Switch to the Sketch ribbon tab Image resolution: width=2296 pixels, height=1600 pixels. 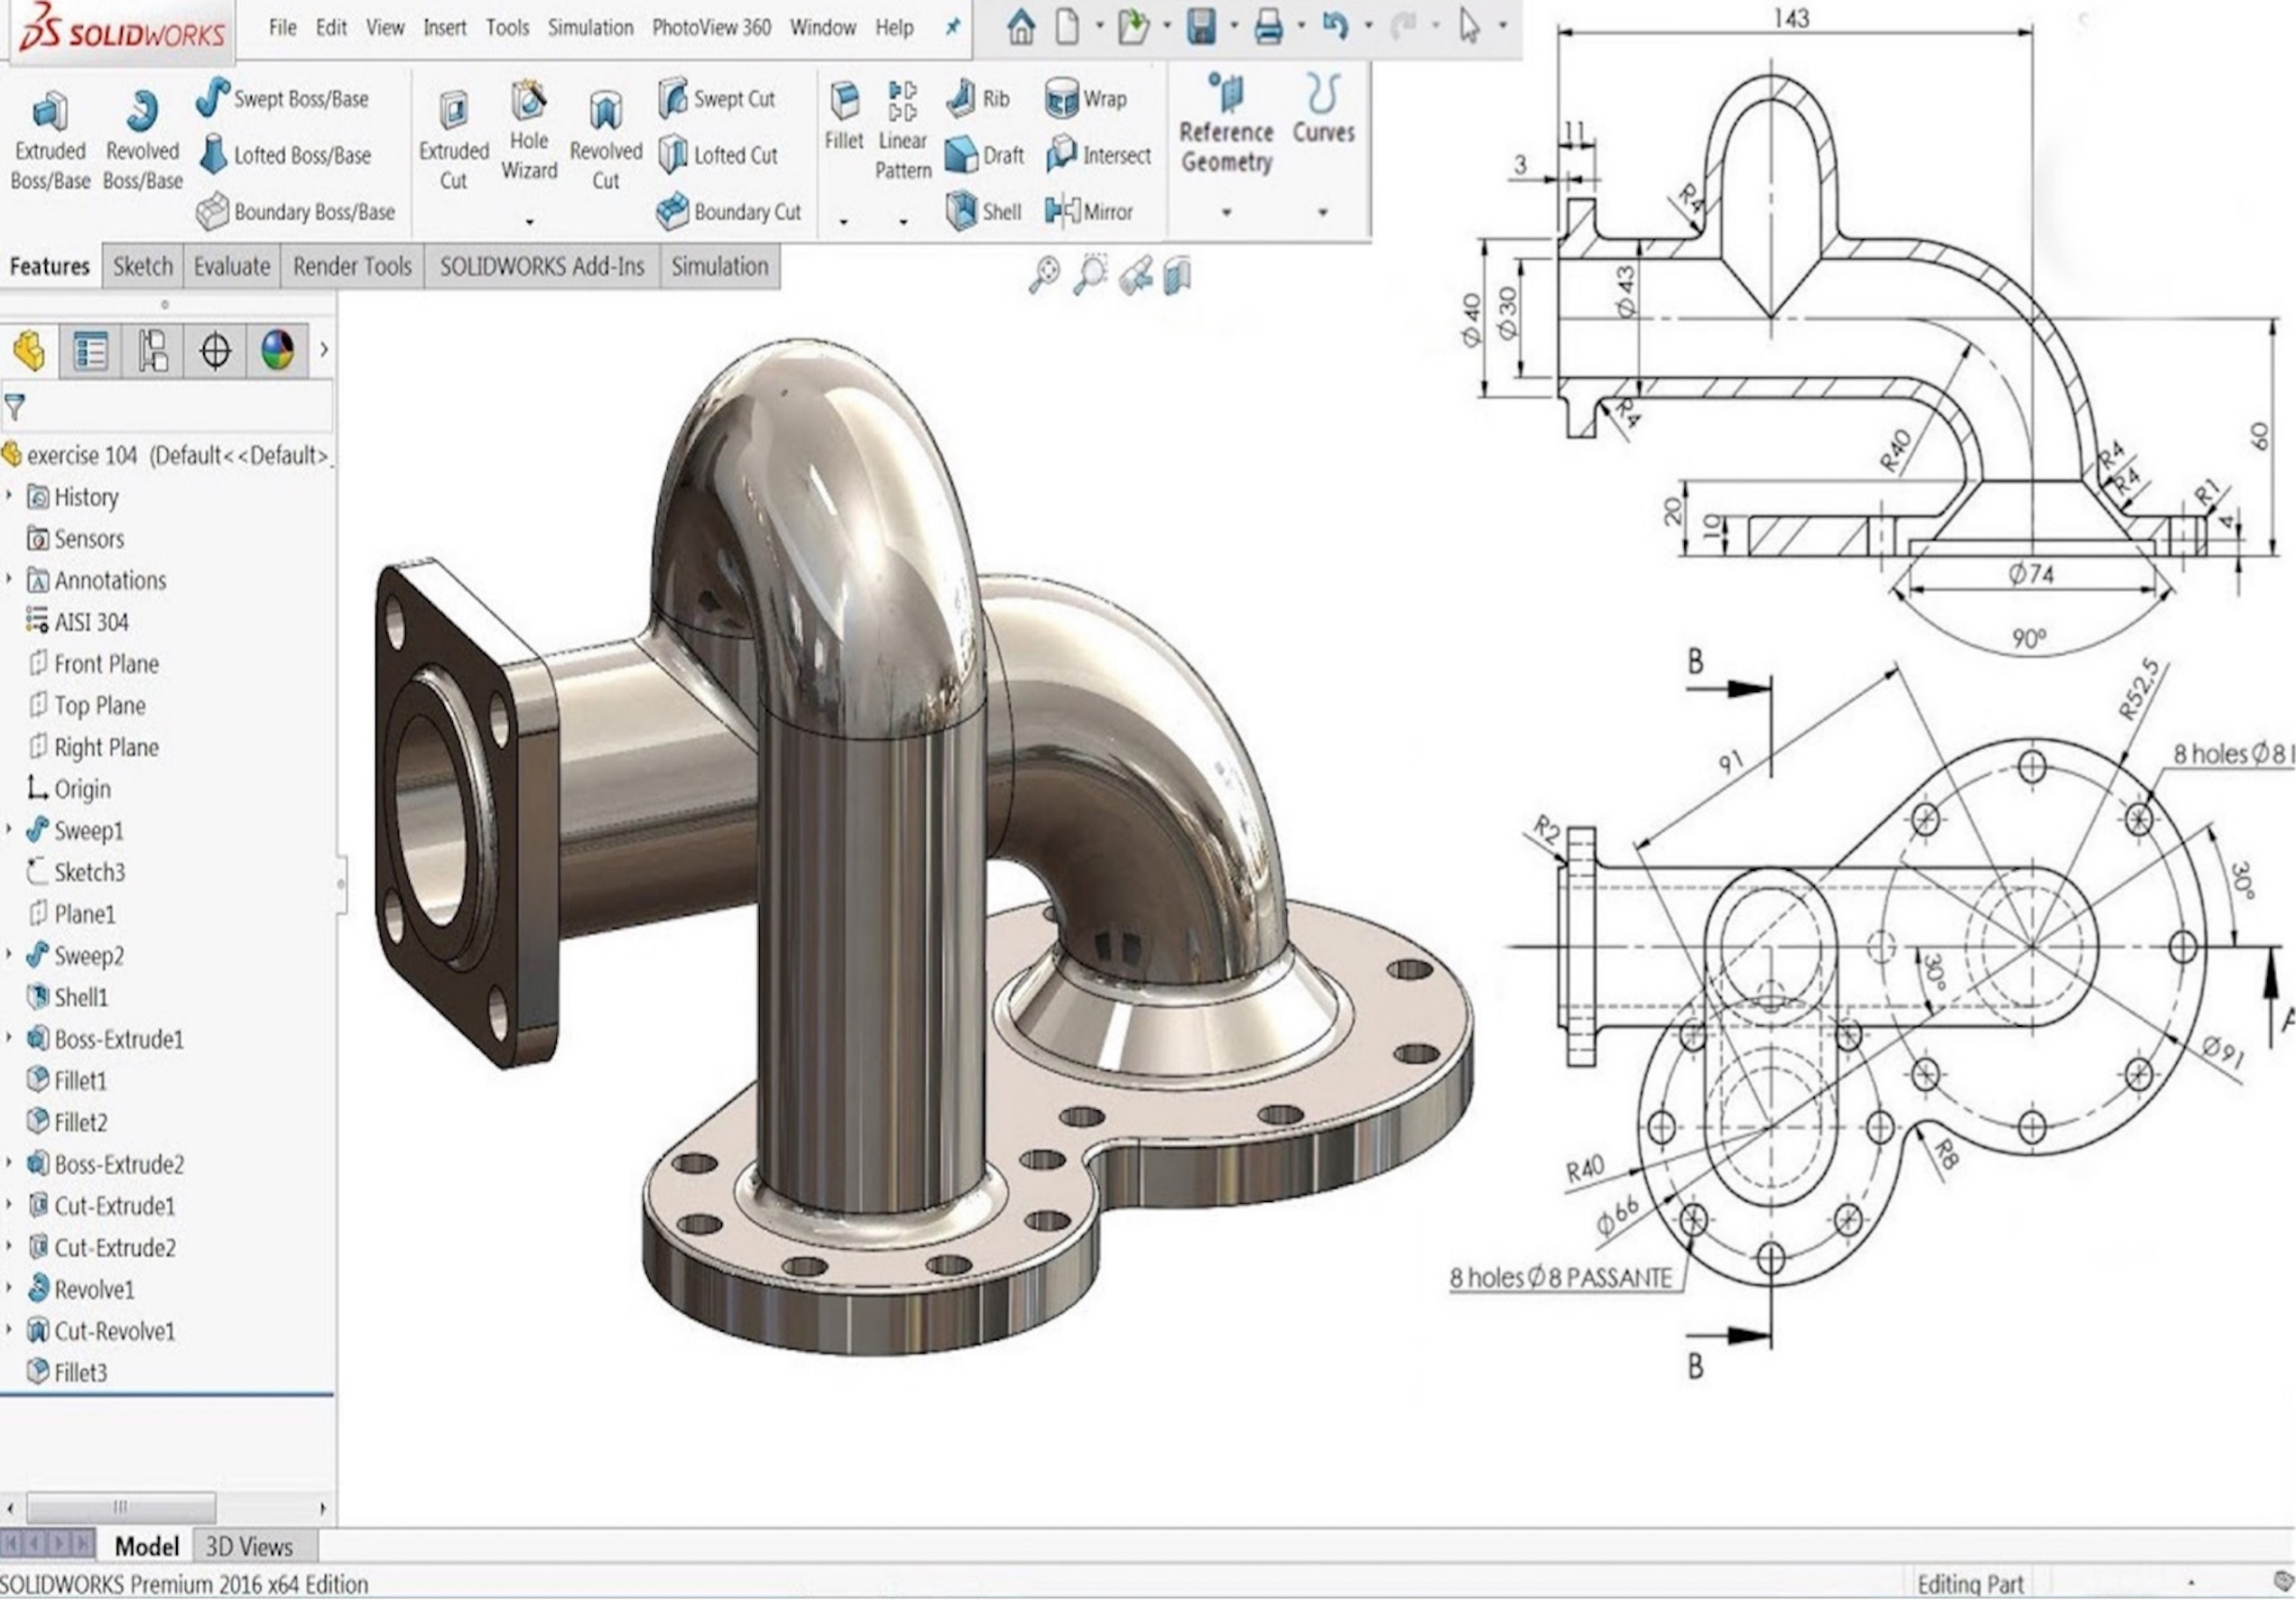click(142, 266)
